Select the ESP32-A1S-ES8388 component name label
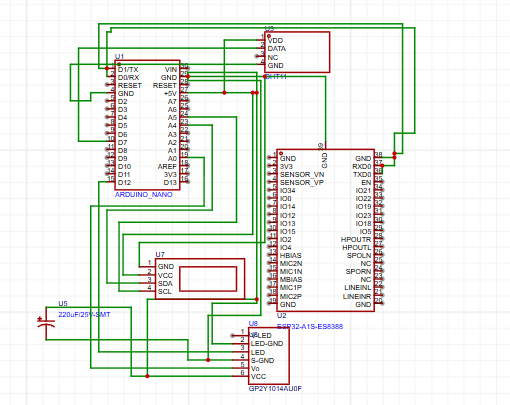Viewport: 510px width, 405px height. [310, 326]
